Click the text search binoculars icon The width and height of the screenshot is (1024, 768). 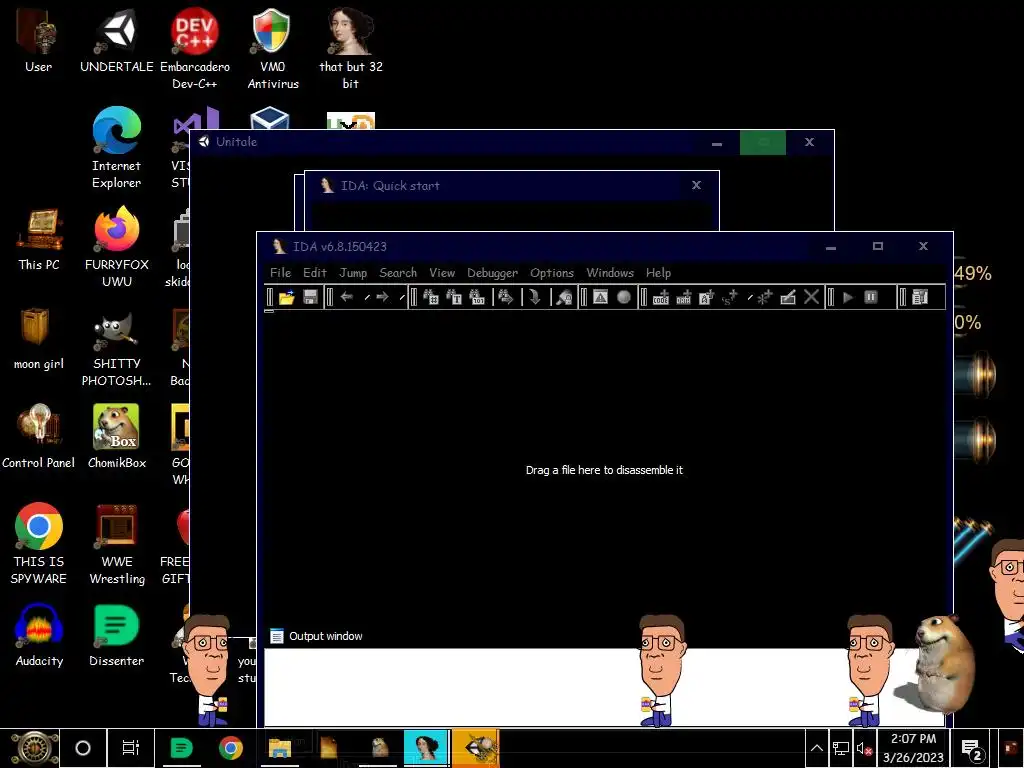[454, 298]
